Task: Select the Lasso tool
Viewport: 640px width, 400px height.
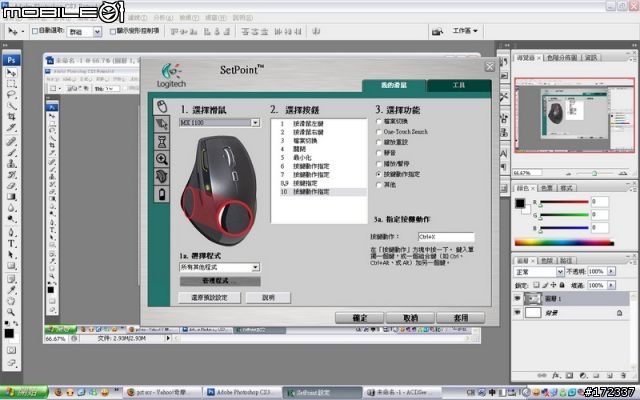Action: pos(11,95)
